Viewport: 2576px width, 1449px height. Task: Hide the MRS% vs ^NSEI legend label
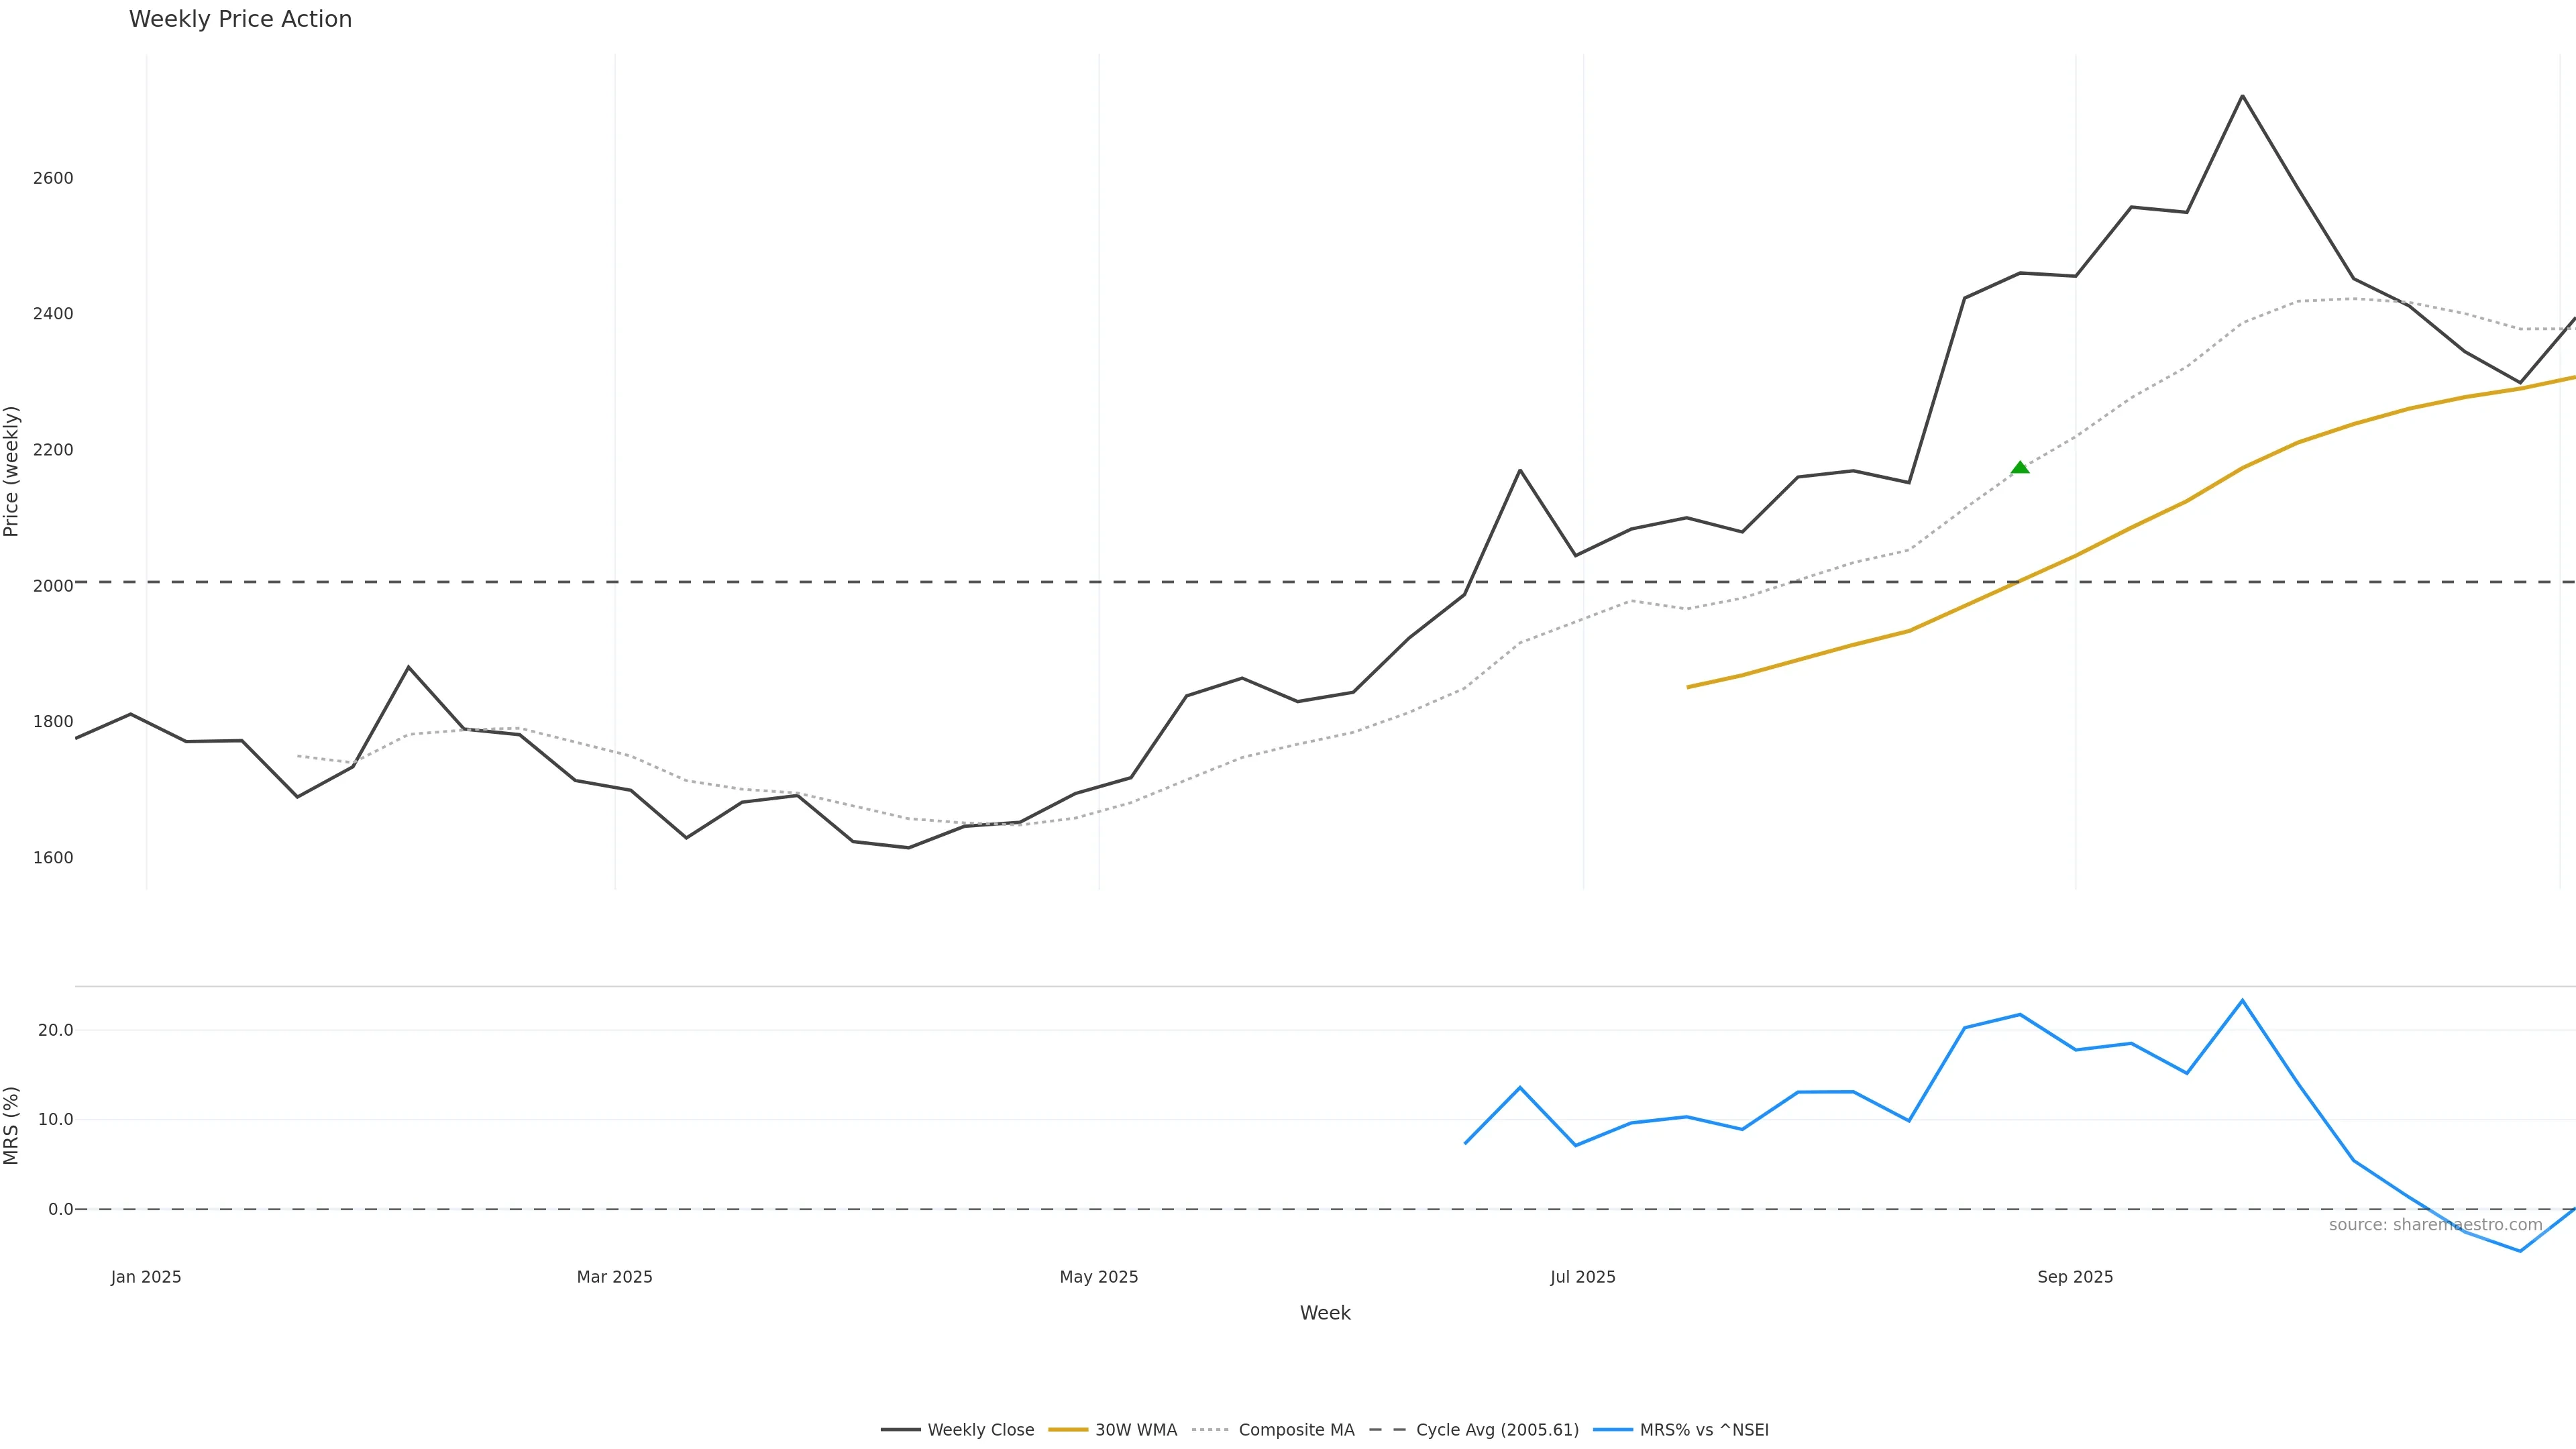[x=1704, y=1430]
